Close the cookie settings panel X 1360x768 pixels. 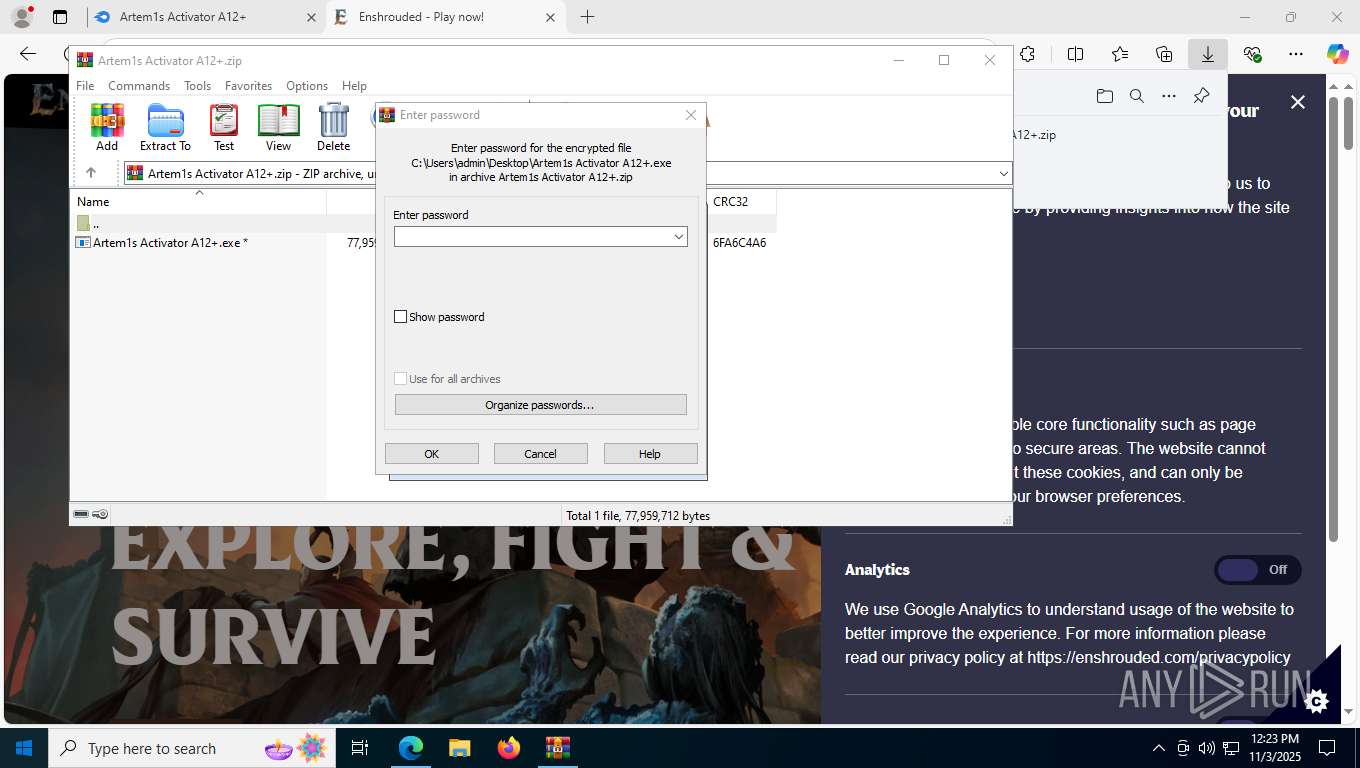coord(1298,102)
